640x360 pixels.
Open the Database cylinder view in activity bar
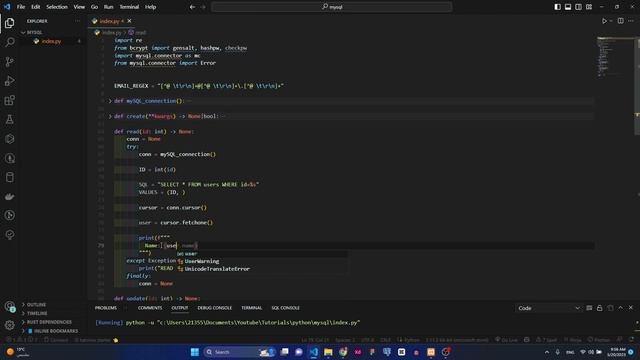point(9,177)
